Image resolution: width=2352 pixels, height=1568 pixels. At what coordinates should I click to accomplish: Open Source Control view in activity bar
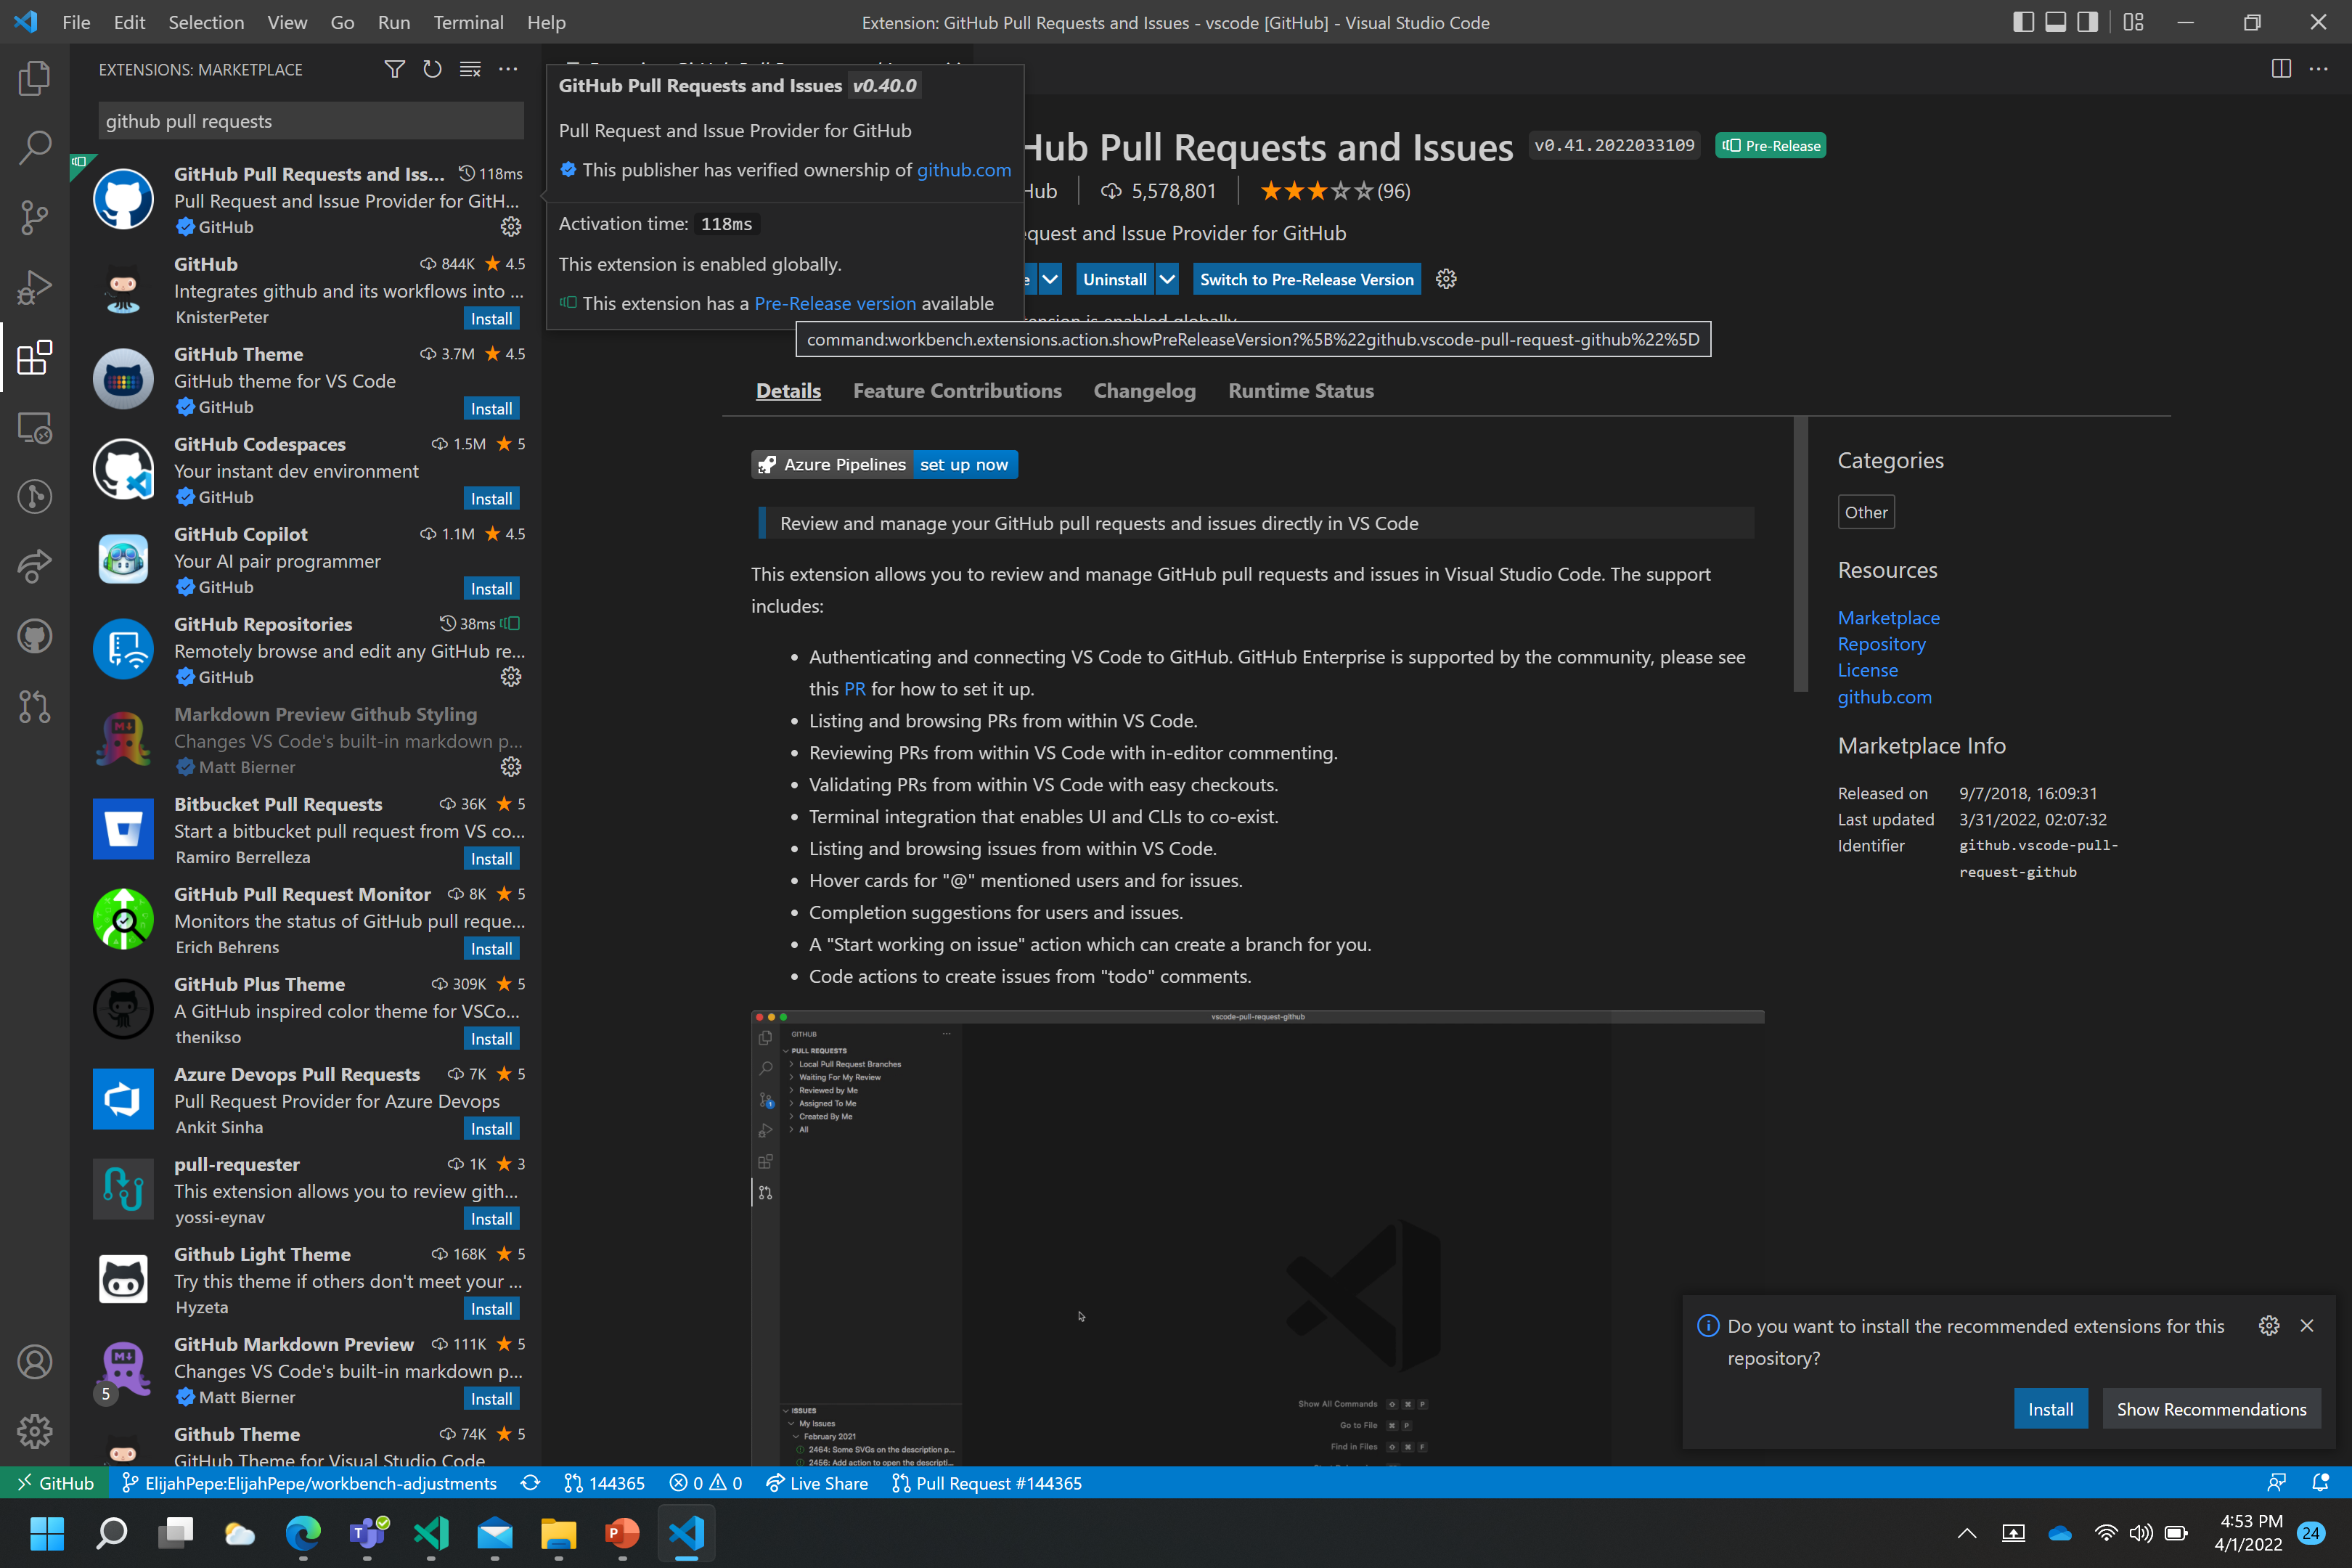(x=34, y=217)
